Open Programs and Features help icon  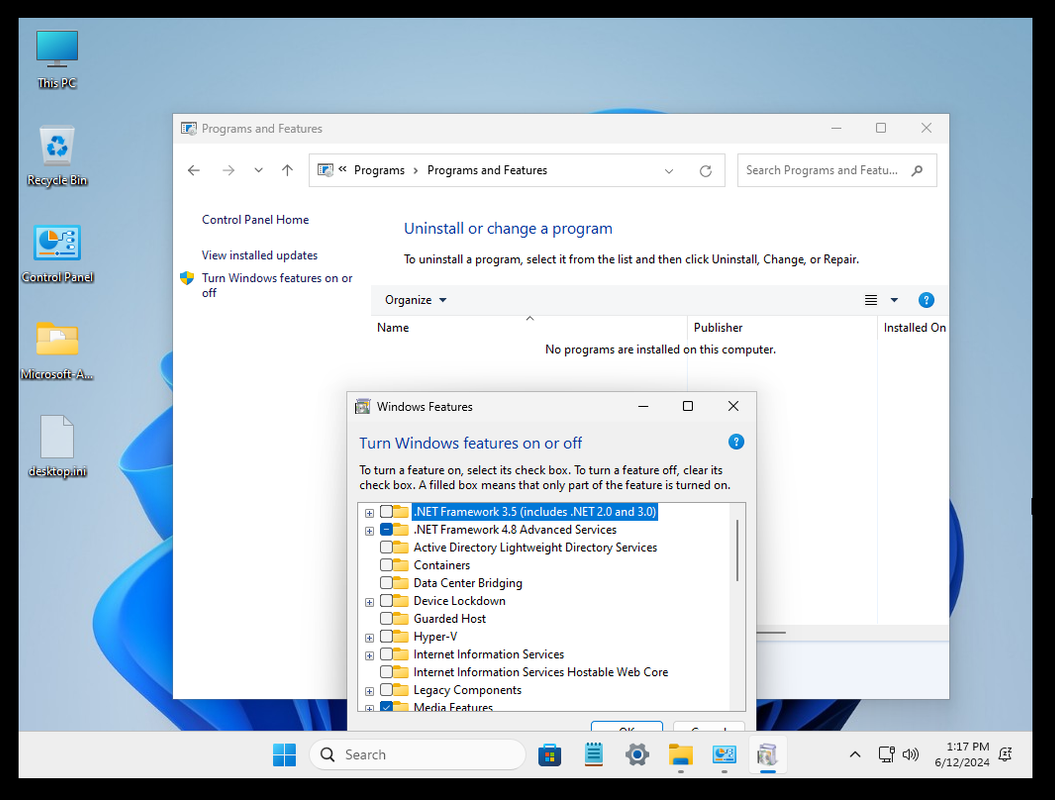pos(926,300)
